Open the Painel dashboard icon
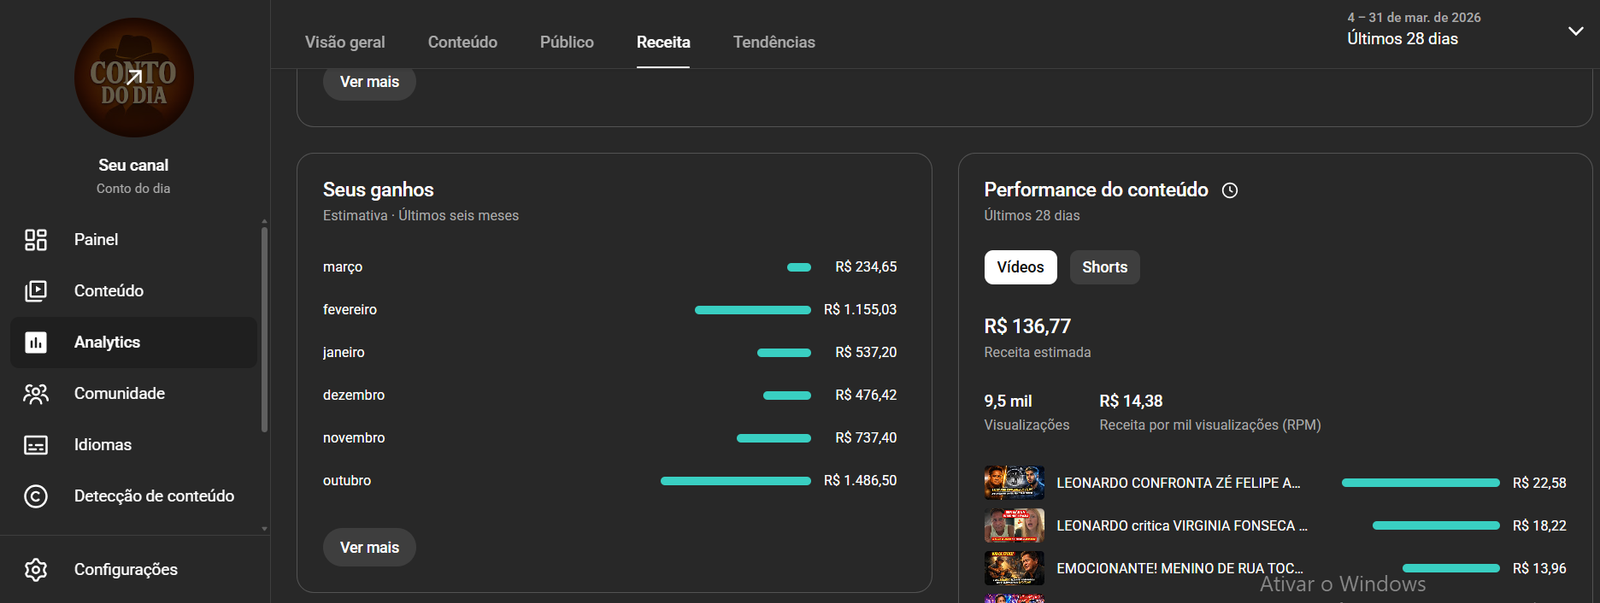The height and width of the screenshot is (603, 1600). (36, 240)
